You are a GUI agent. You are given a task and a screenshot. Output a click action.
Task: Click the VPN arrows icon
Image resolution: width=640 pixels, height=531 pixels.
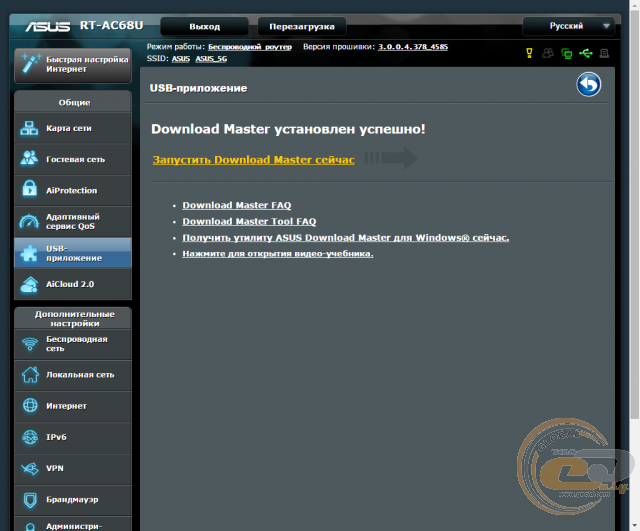(30, 469)
